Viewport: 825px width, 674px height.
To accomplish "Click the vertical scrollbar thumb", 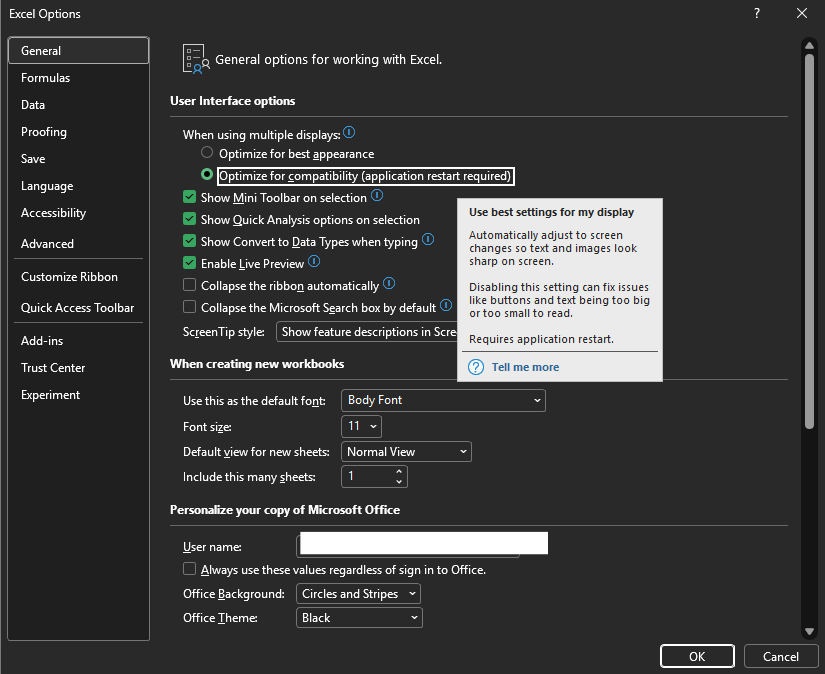I will (x=809, y=242).
